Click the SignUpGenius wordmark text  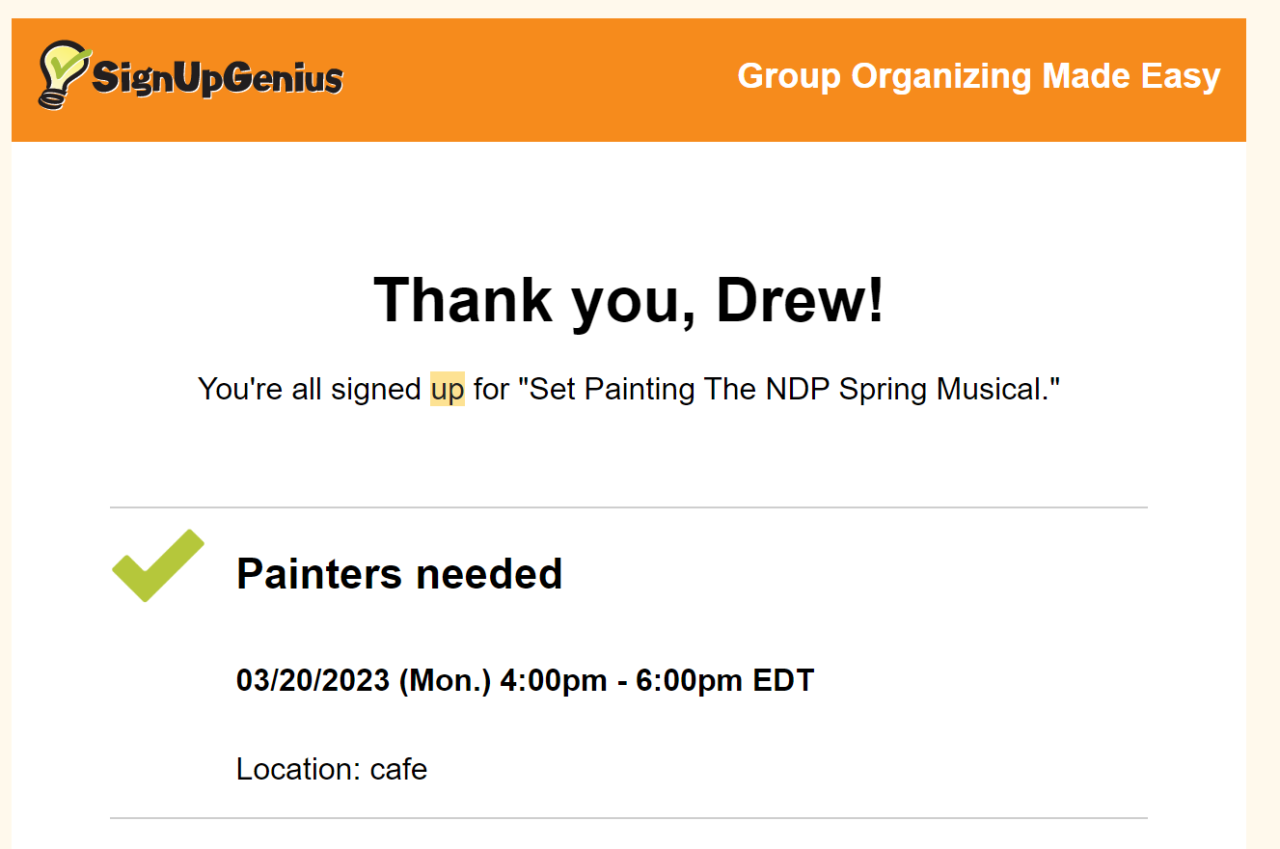coord(217,78)
